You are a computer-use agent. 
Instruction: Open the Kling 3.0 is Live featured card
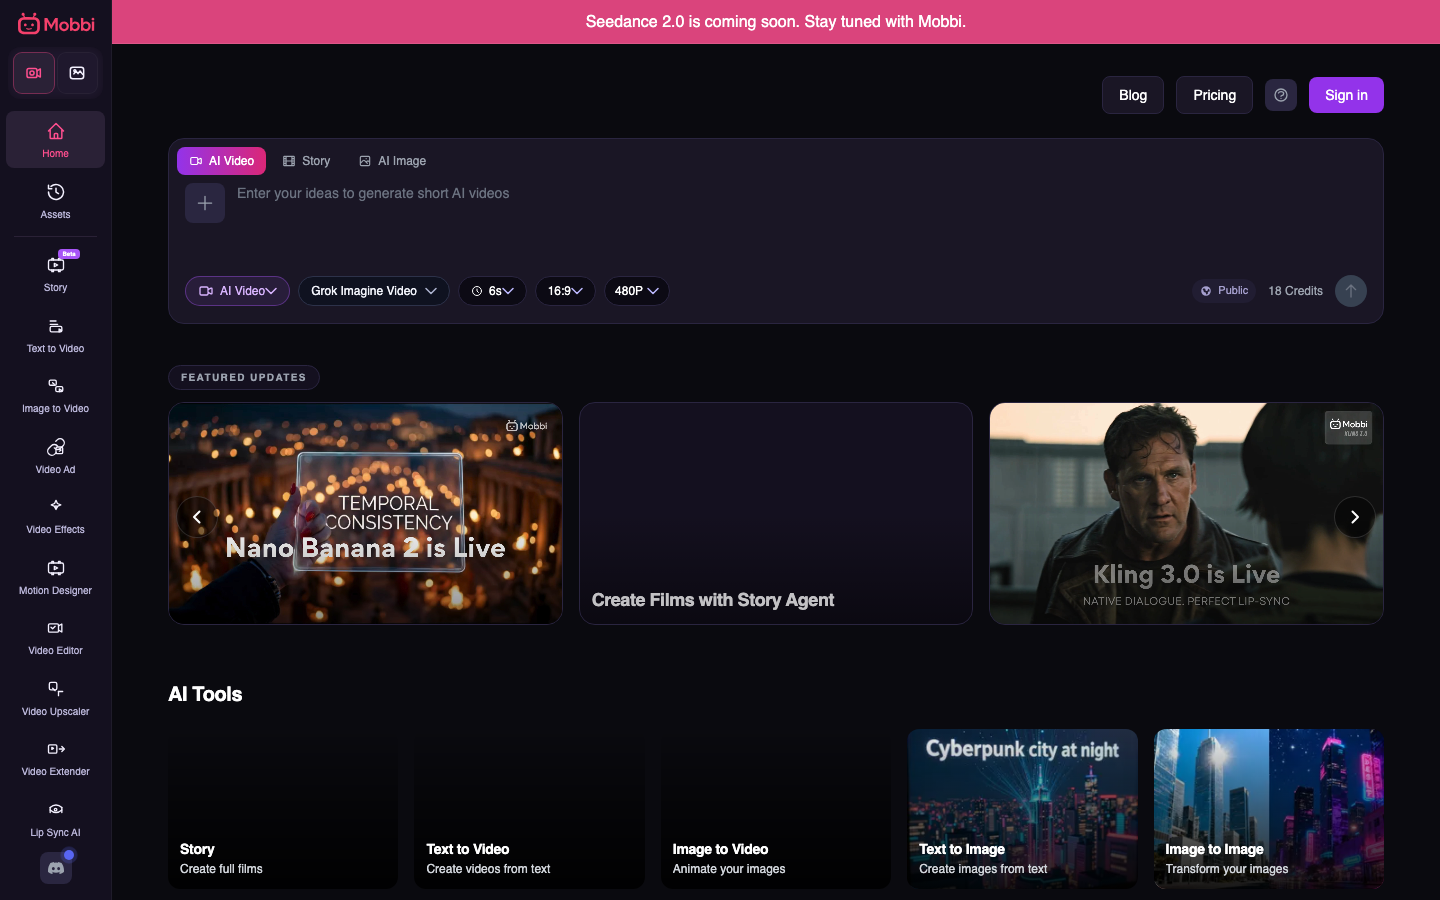[1186, 513]
